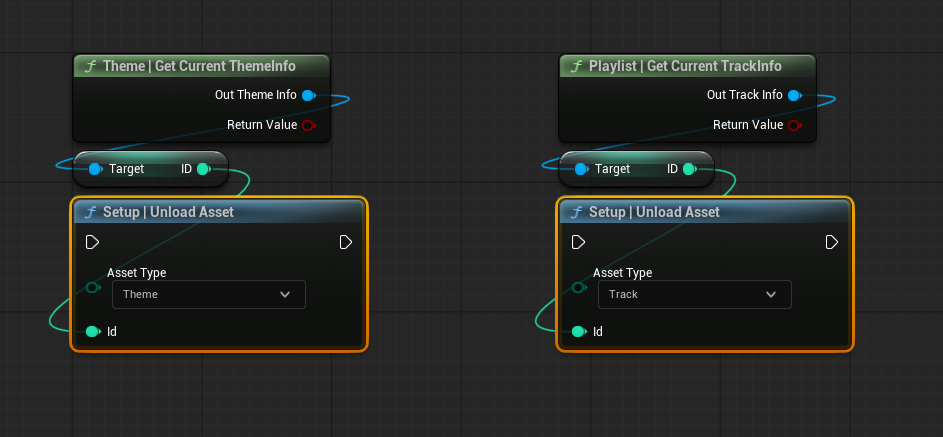Image resolution: width=943 pixels, height=437 pixels.
Task: Select the Setup | Unload Asset node with Theme type by its title
Action: (x=168, y=212)
